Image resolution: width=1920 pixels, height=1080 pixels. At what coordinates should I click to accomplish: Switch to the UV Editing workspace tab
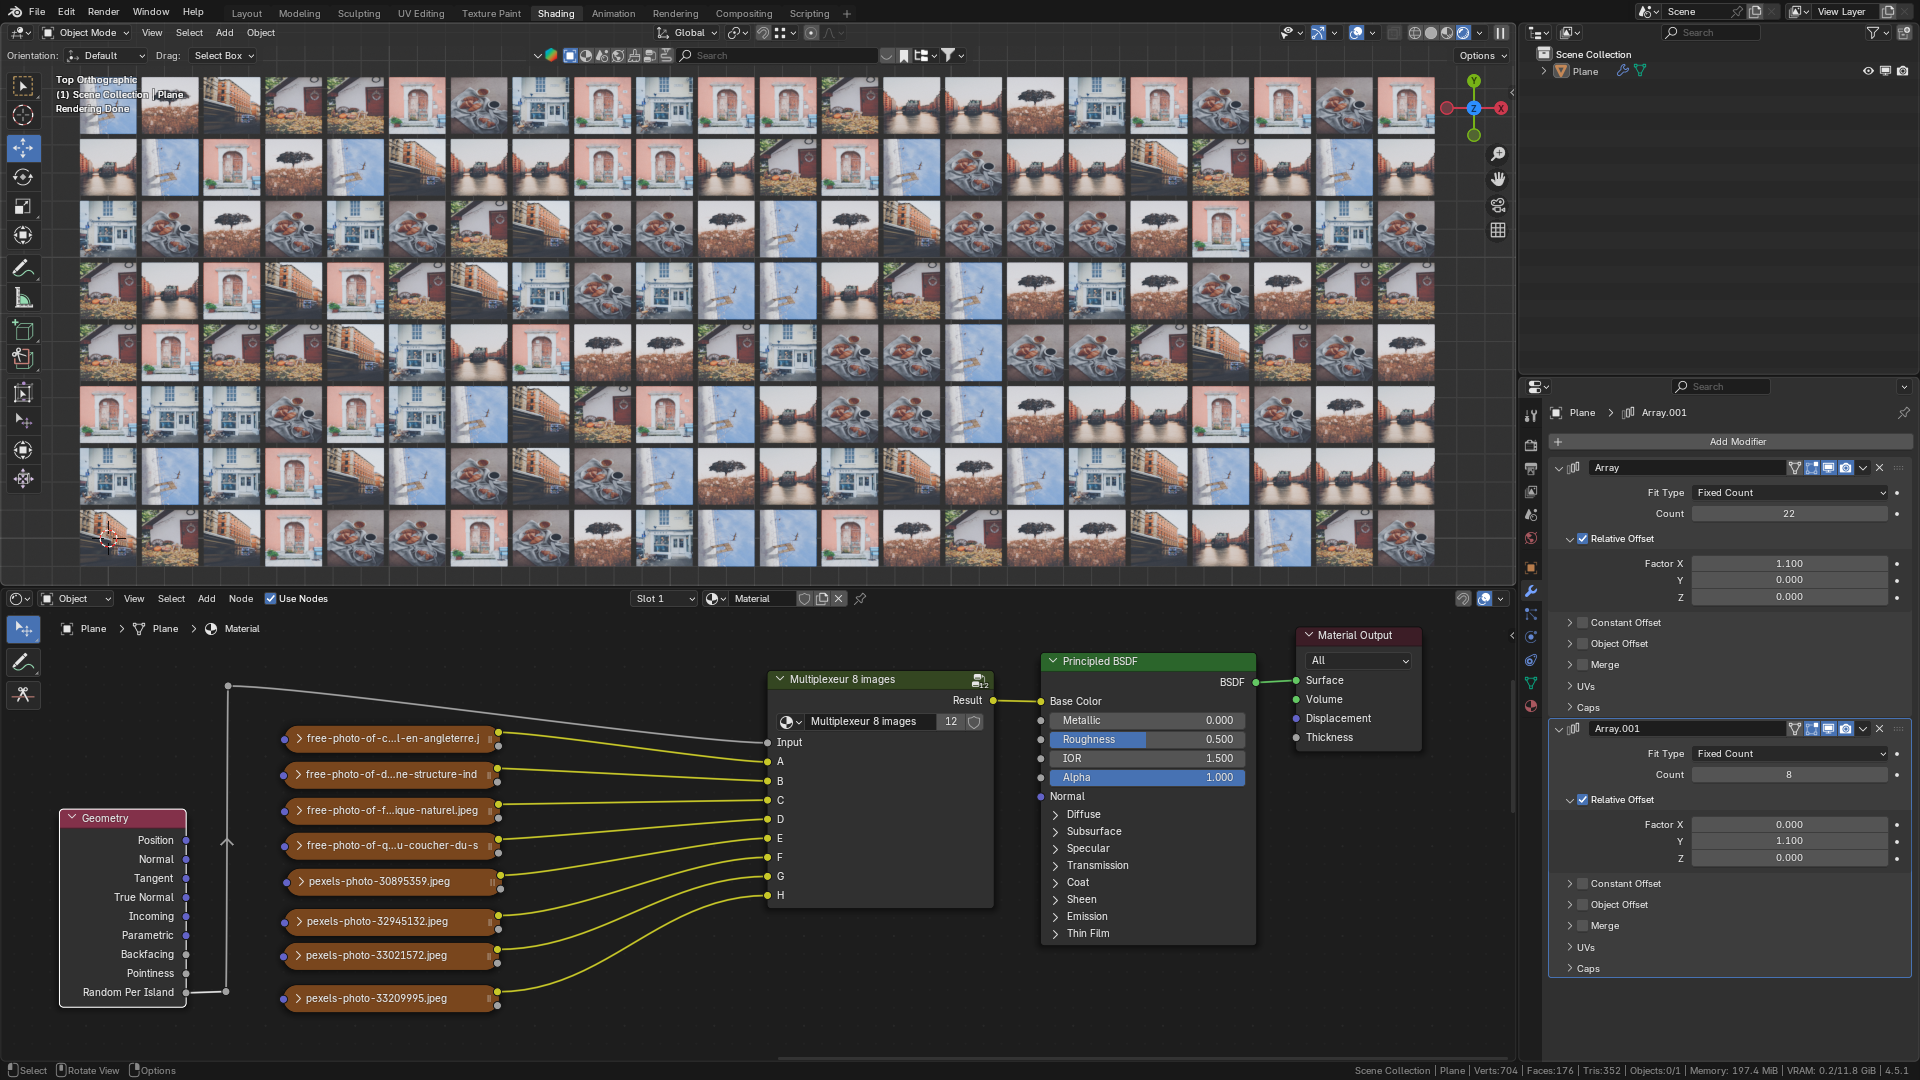click(x=420, y=14)
